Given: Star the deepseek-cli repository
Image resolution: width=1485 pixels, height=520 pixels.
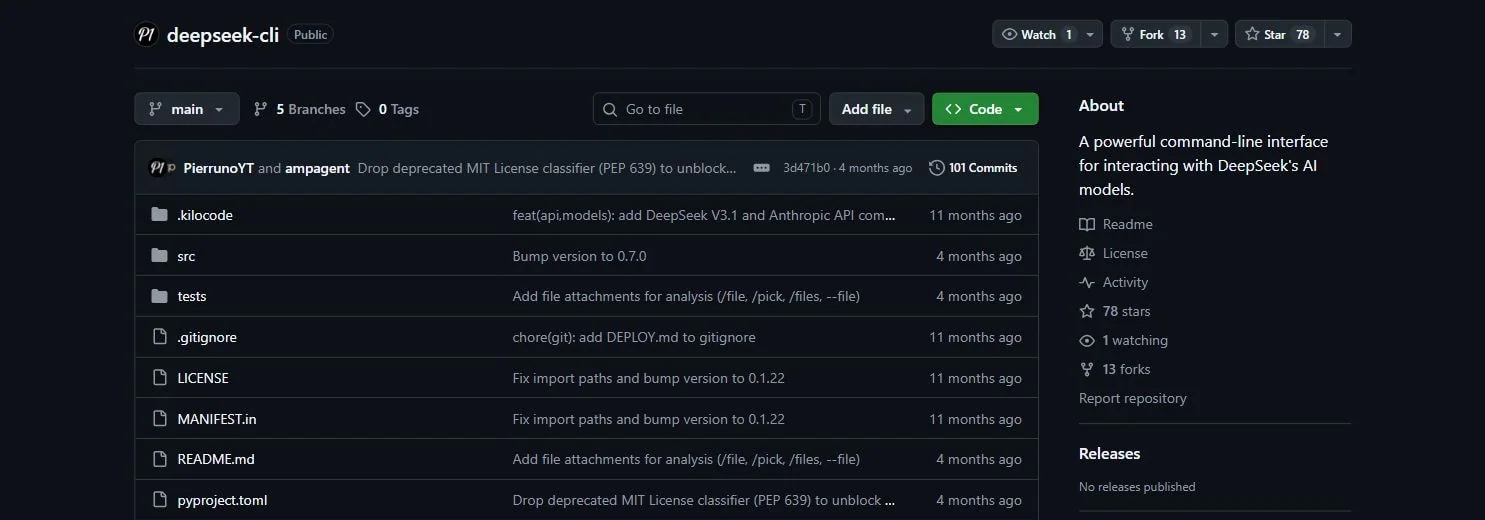Looking at the screenshot, I should point(1279,34).
